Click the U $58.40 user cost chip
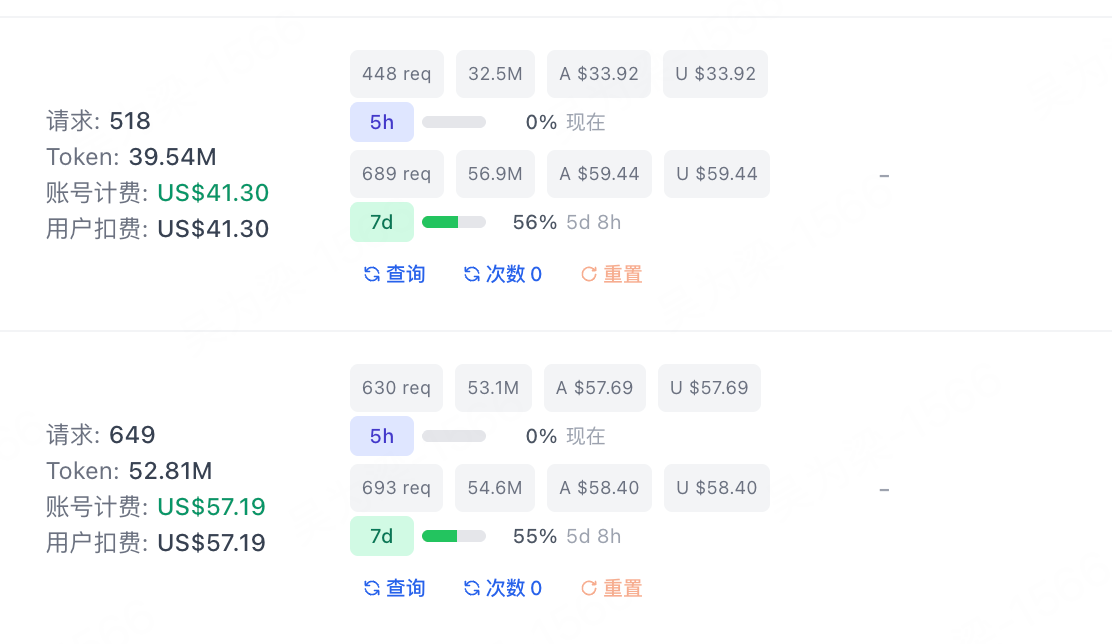Viewport: 1112px width, 644px height. point(716,488)
